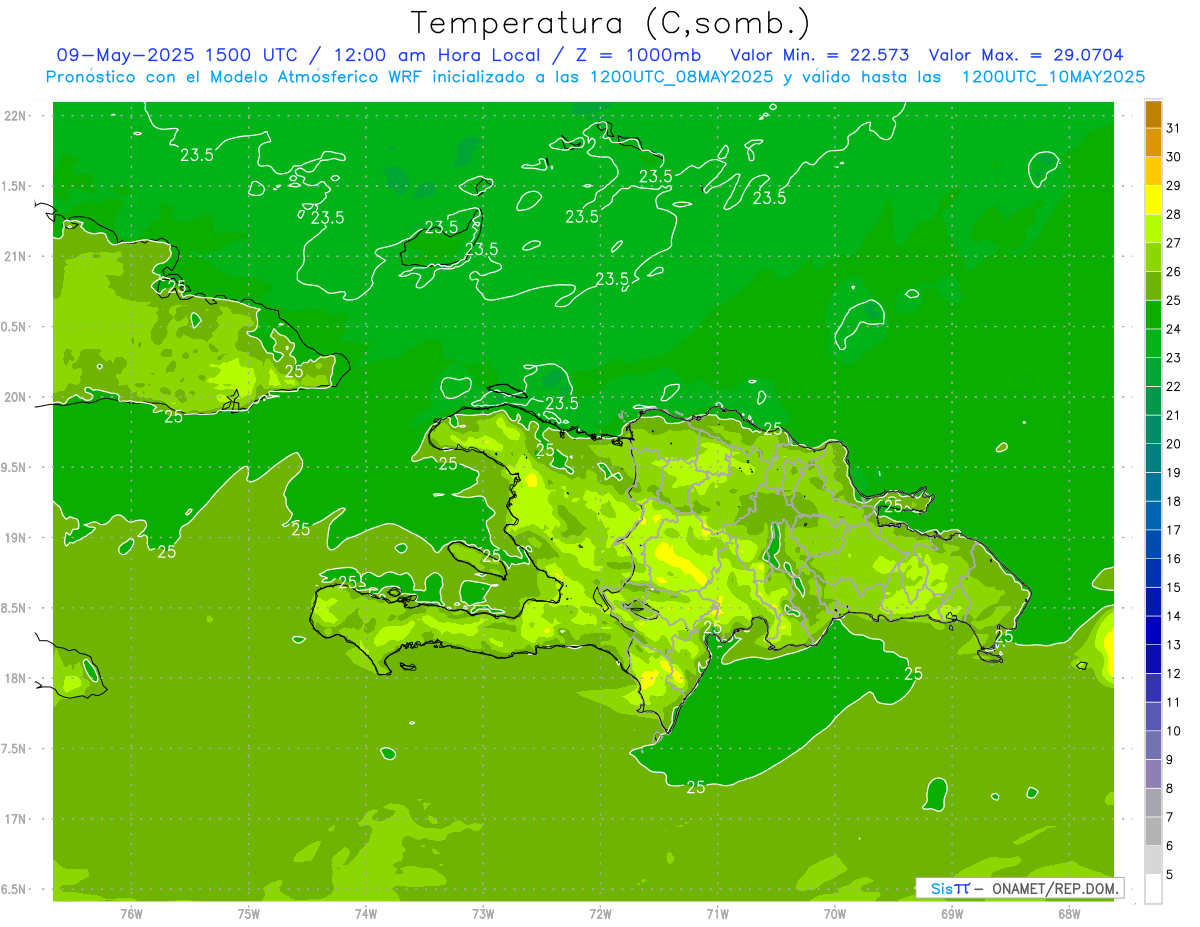The width and height of the screenshot is (1200, 927).
Task: Pick the dark orange swatch above legend 31
Action: click(1153, 114)
